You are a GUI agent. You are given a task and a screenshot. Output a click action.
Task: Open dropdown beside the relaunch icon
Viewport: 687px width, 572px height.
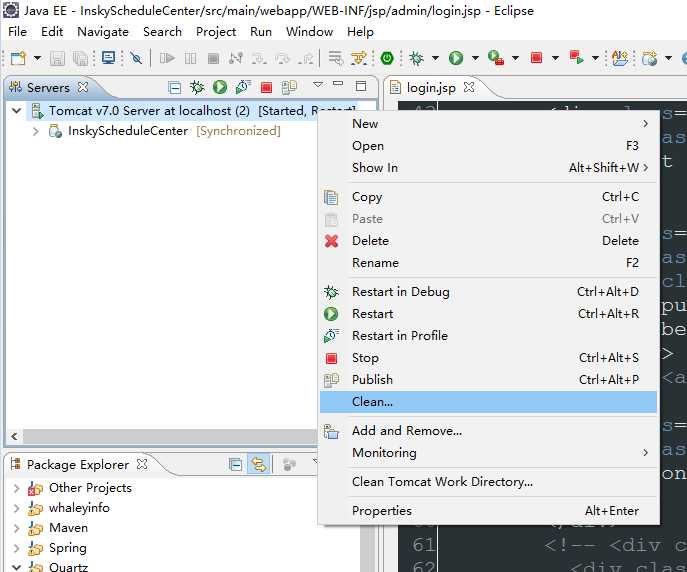[595, 58]
